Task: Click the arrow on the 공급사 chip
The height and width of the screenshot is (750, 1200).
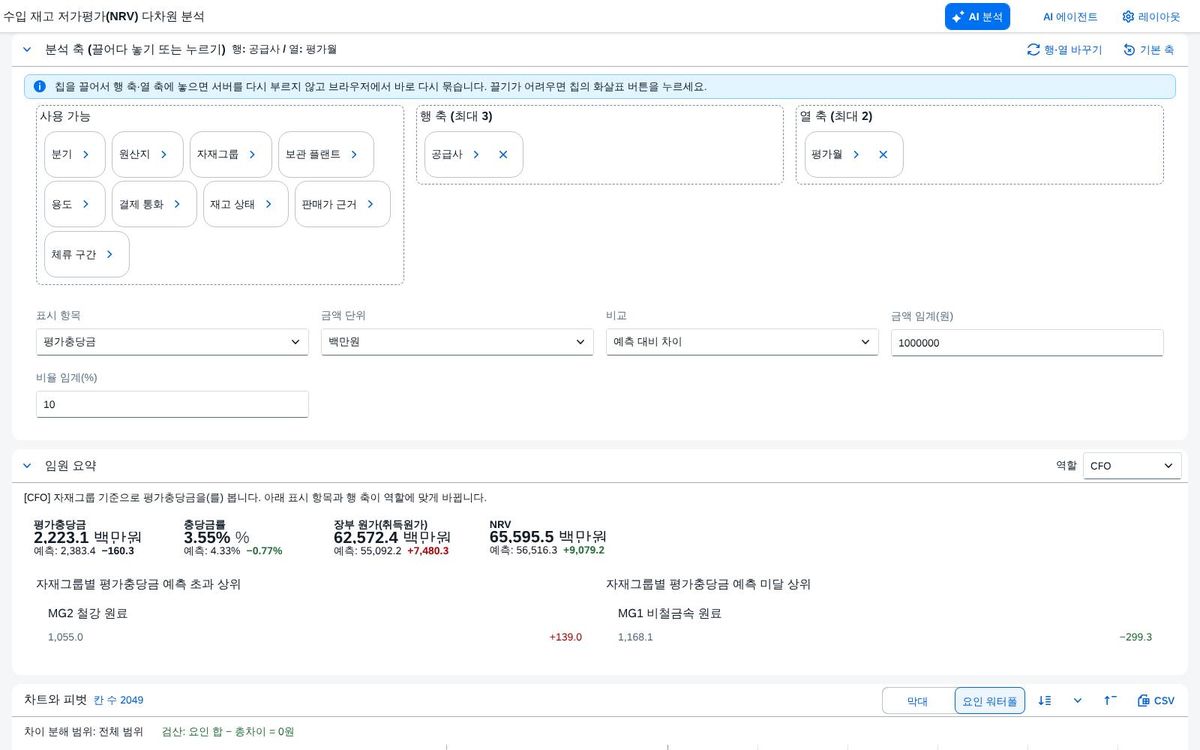Action: pyautogui.click(x=476, y=155)
